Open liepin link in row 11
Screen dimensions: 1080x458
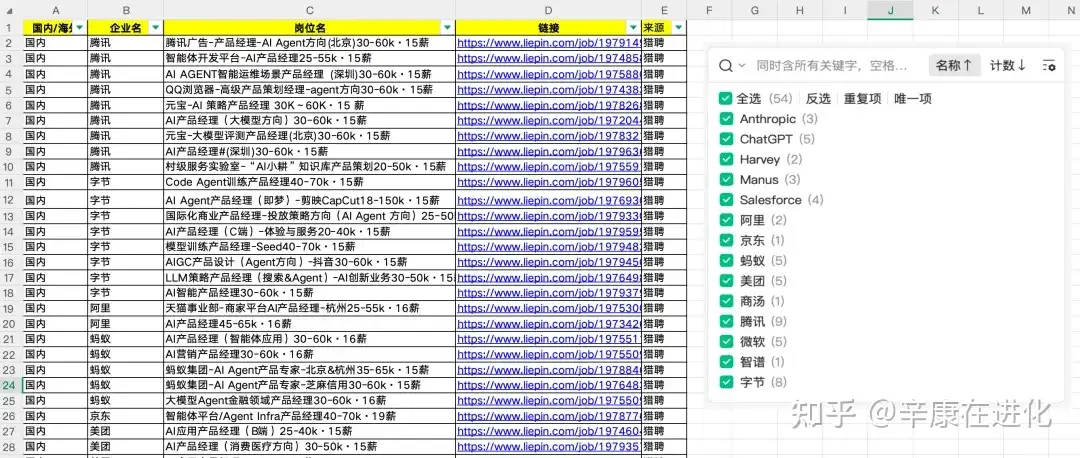coord(549,183)
